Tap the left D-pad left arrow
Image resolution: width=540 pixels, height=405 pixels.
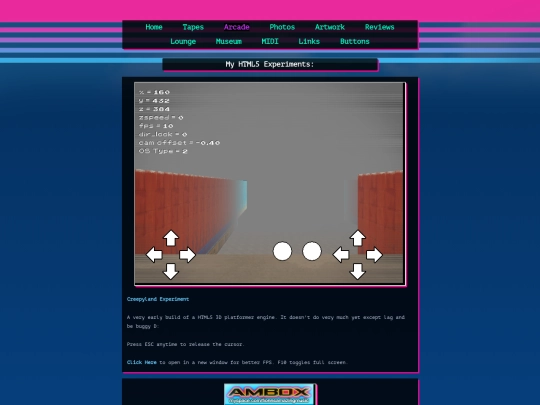click(x=154, y=255)
